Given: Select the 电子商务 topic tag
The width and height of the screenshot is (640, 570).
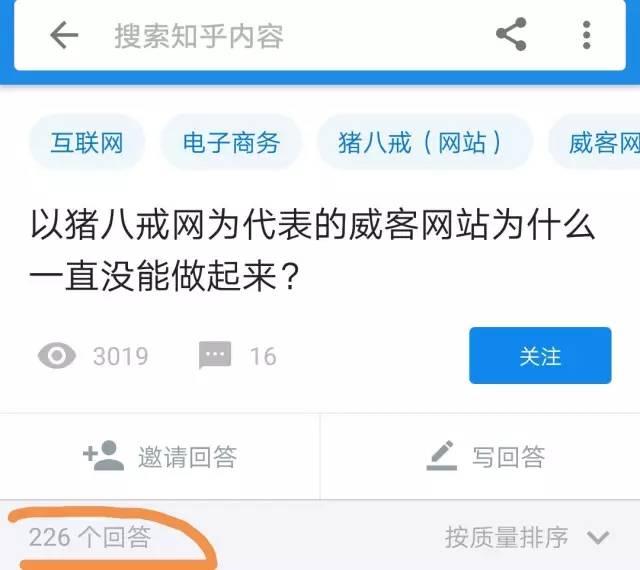Looking at the screenshot, I should [231, 142].
